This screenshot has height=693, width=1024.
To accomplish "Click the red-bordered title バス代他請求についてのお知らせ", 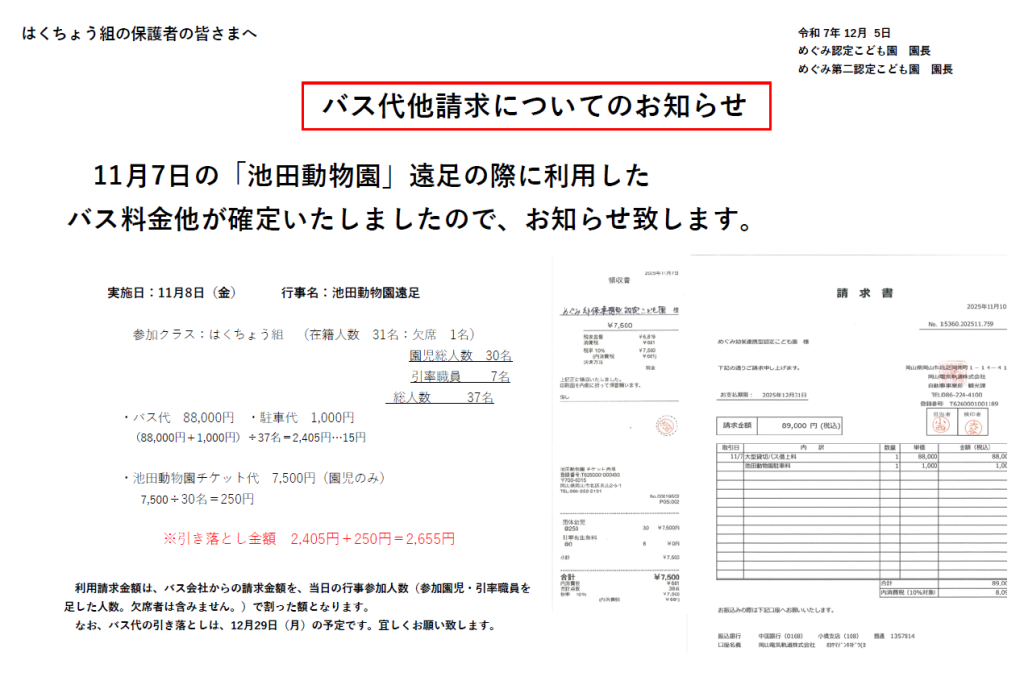I will (536, 106).
